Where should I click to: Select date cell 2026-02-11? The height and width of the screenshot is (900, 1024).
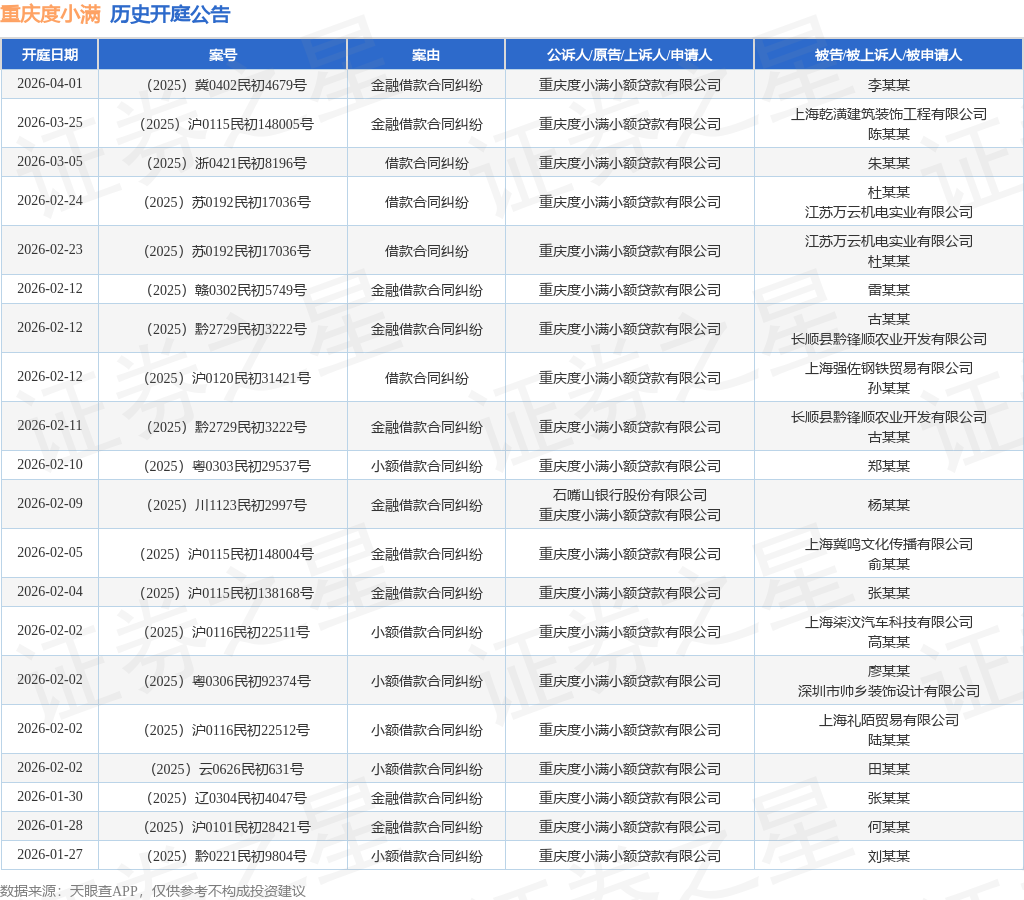[x=50, y=426]
